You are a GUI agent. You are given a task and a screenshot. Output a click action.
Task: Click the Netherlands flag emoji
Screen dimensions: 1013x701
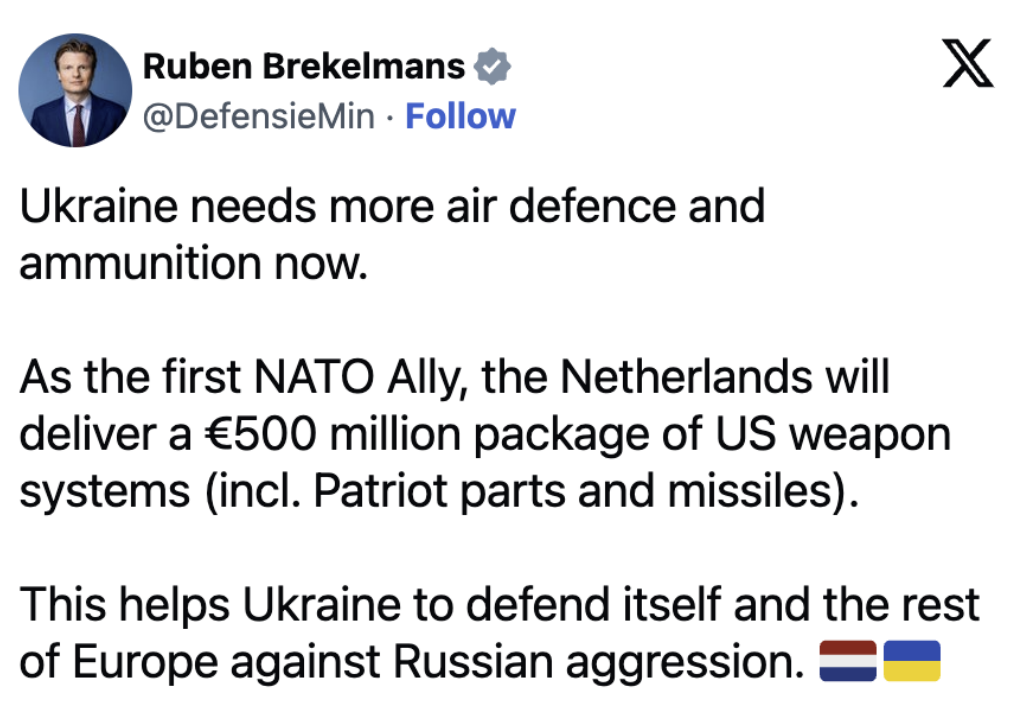click(847, 660)
